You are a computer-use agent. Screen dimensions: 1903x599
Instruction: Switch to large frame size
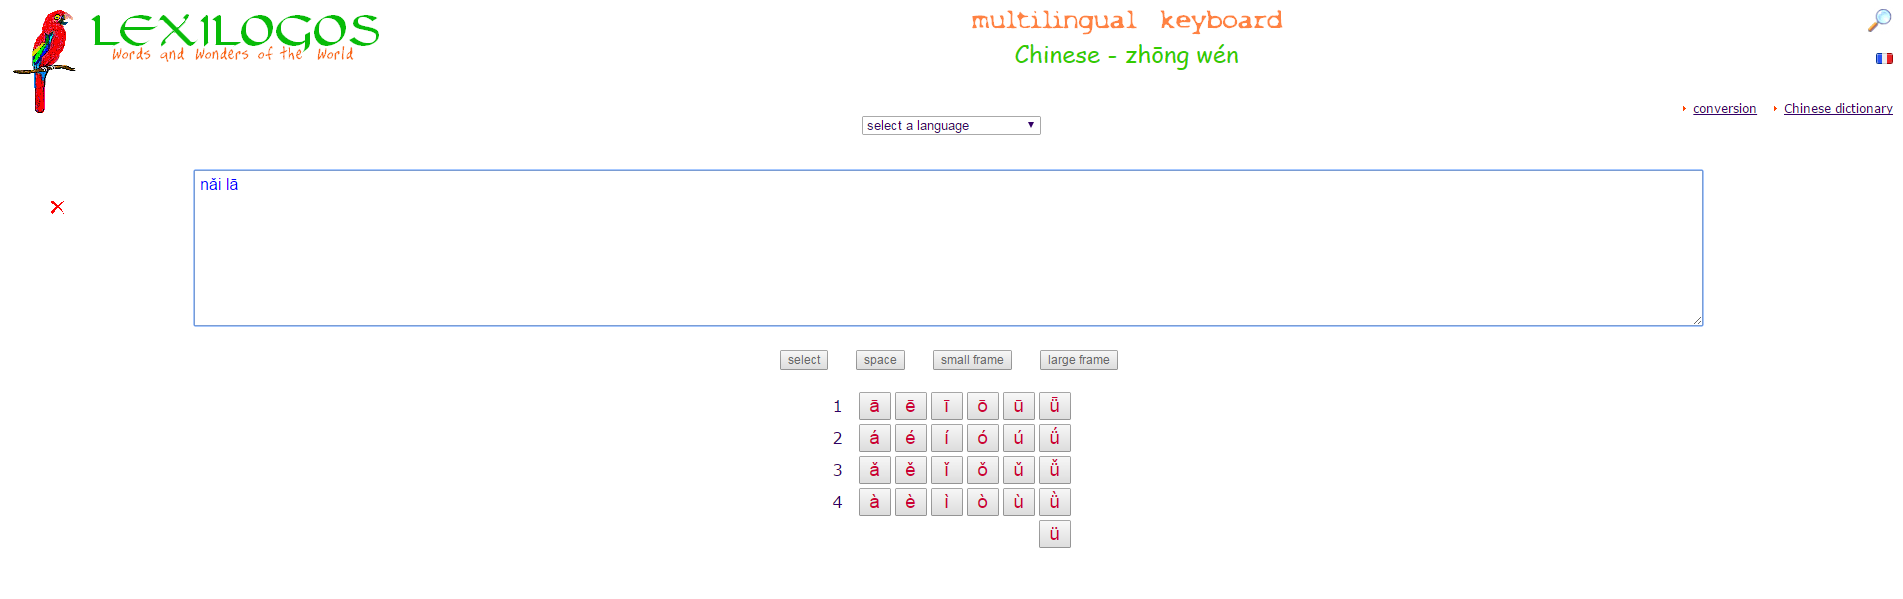pos(1078,360)
